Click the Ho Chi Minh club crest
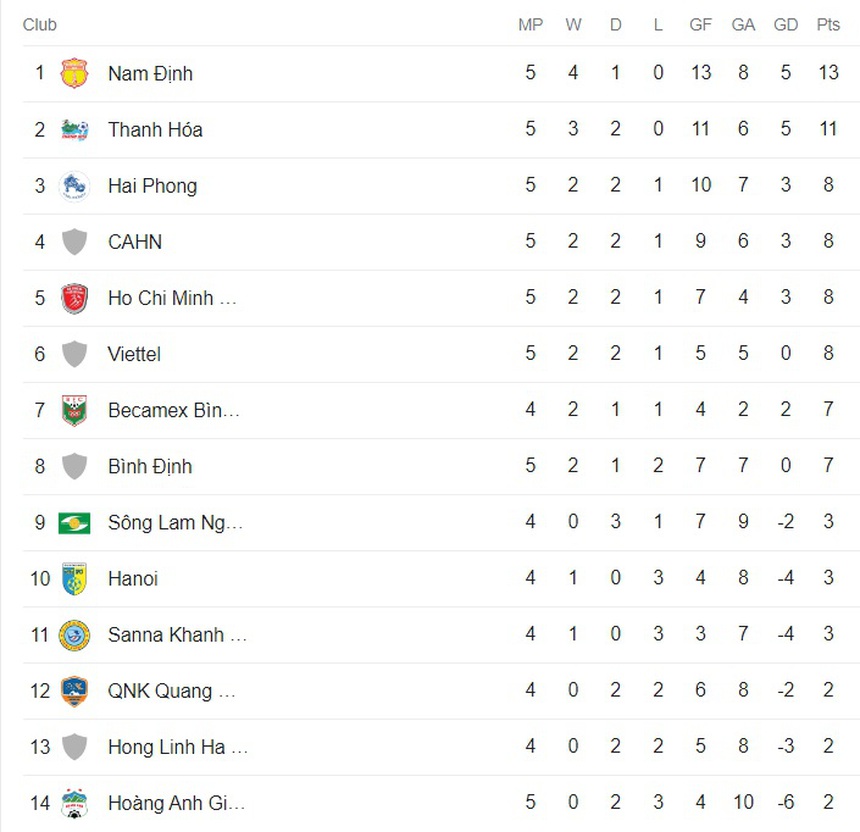 click(74, 298)
